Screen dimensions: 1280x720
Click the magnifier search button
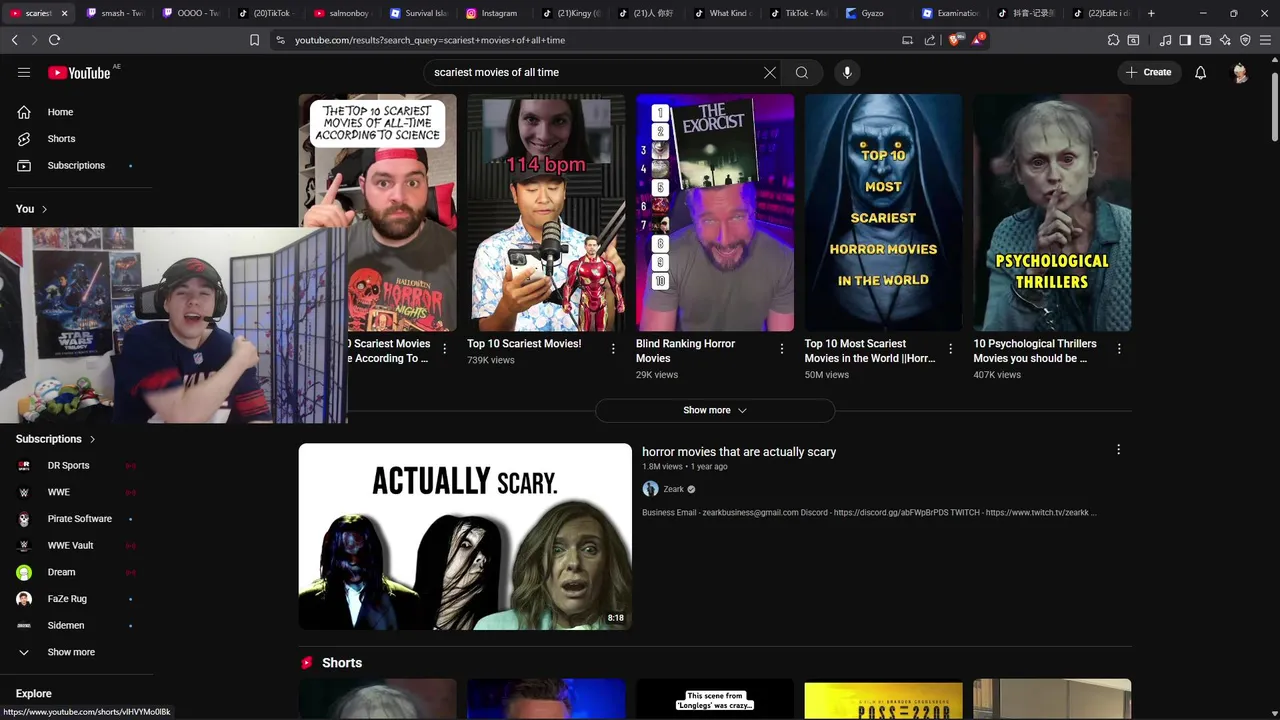[802, 72]
